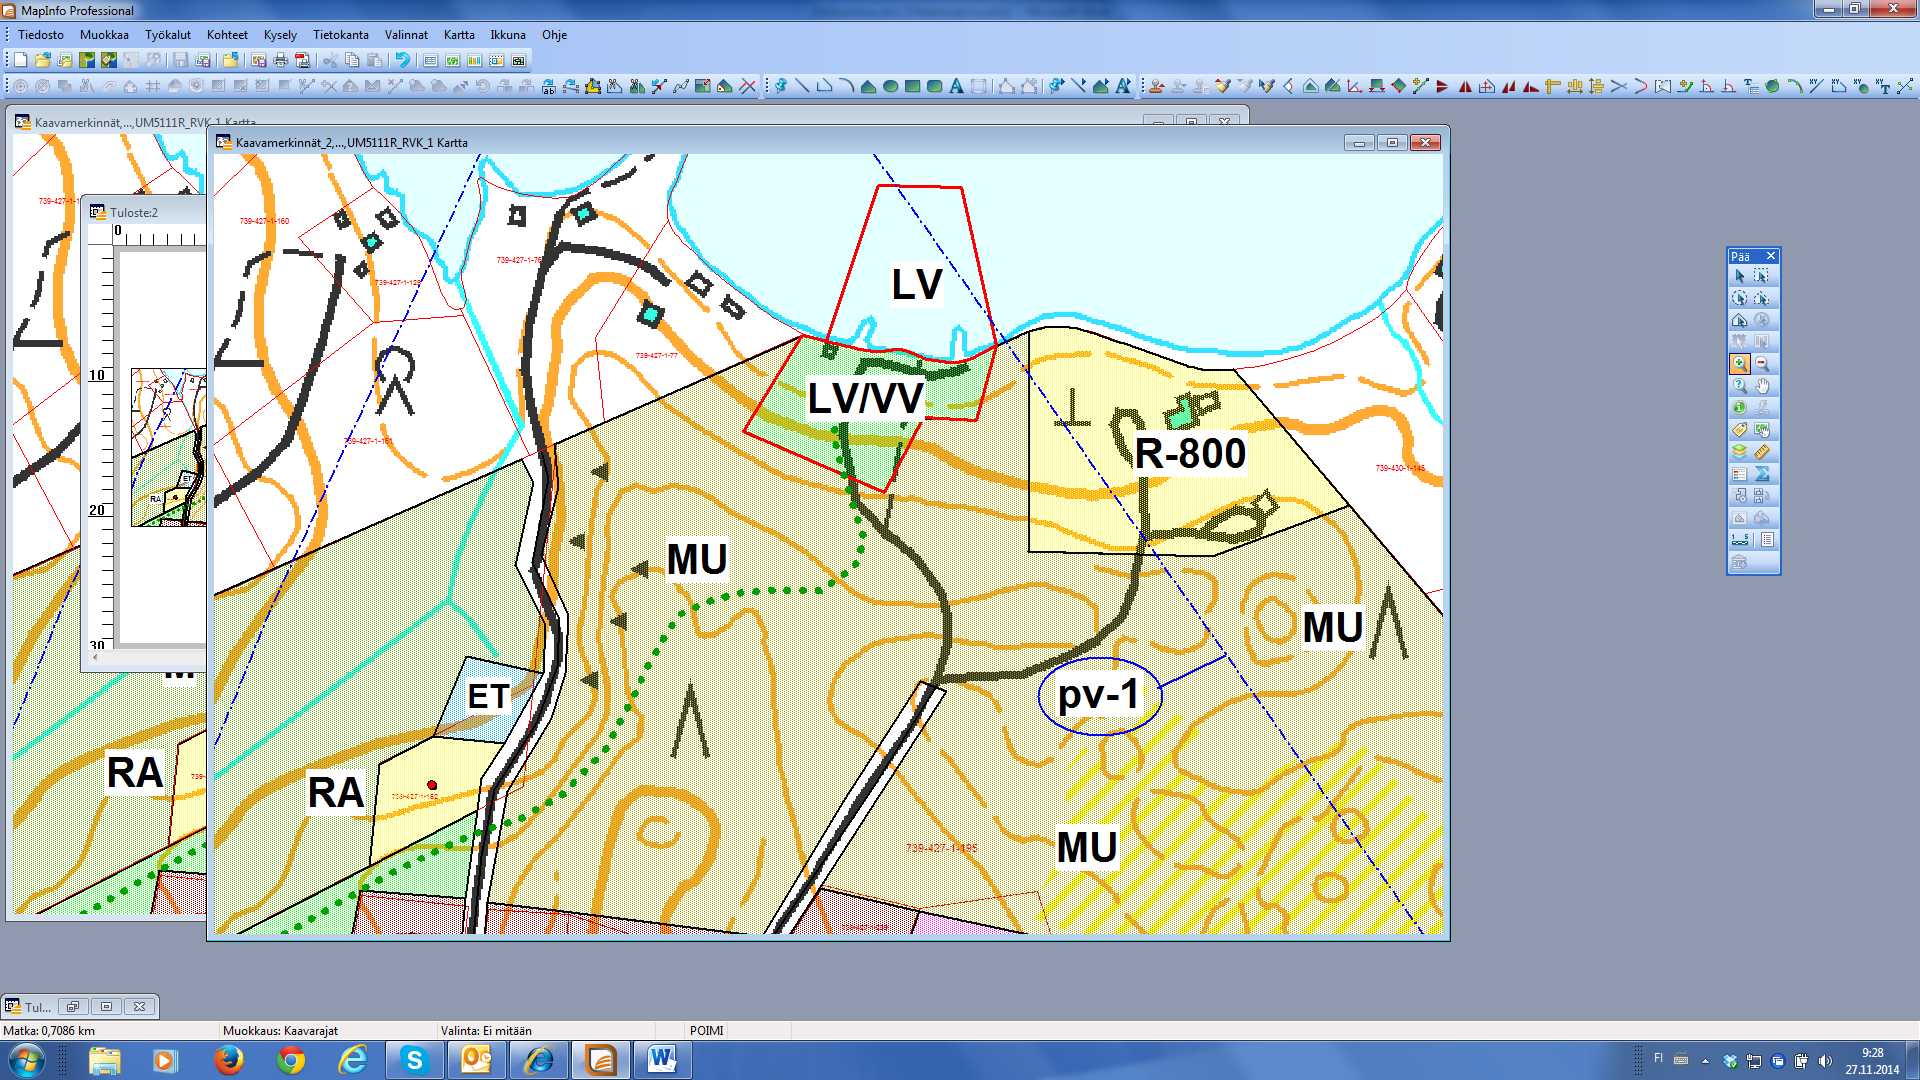Image resolution: width=1920 pixels, height=1080 pixels.
Task: Click the Export to PDF icon
Action: [303, 60]
